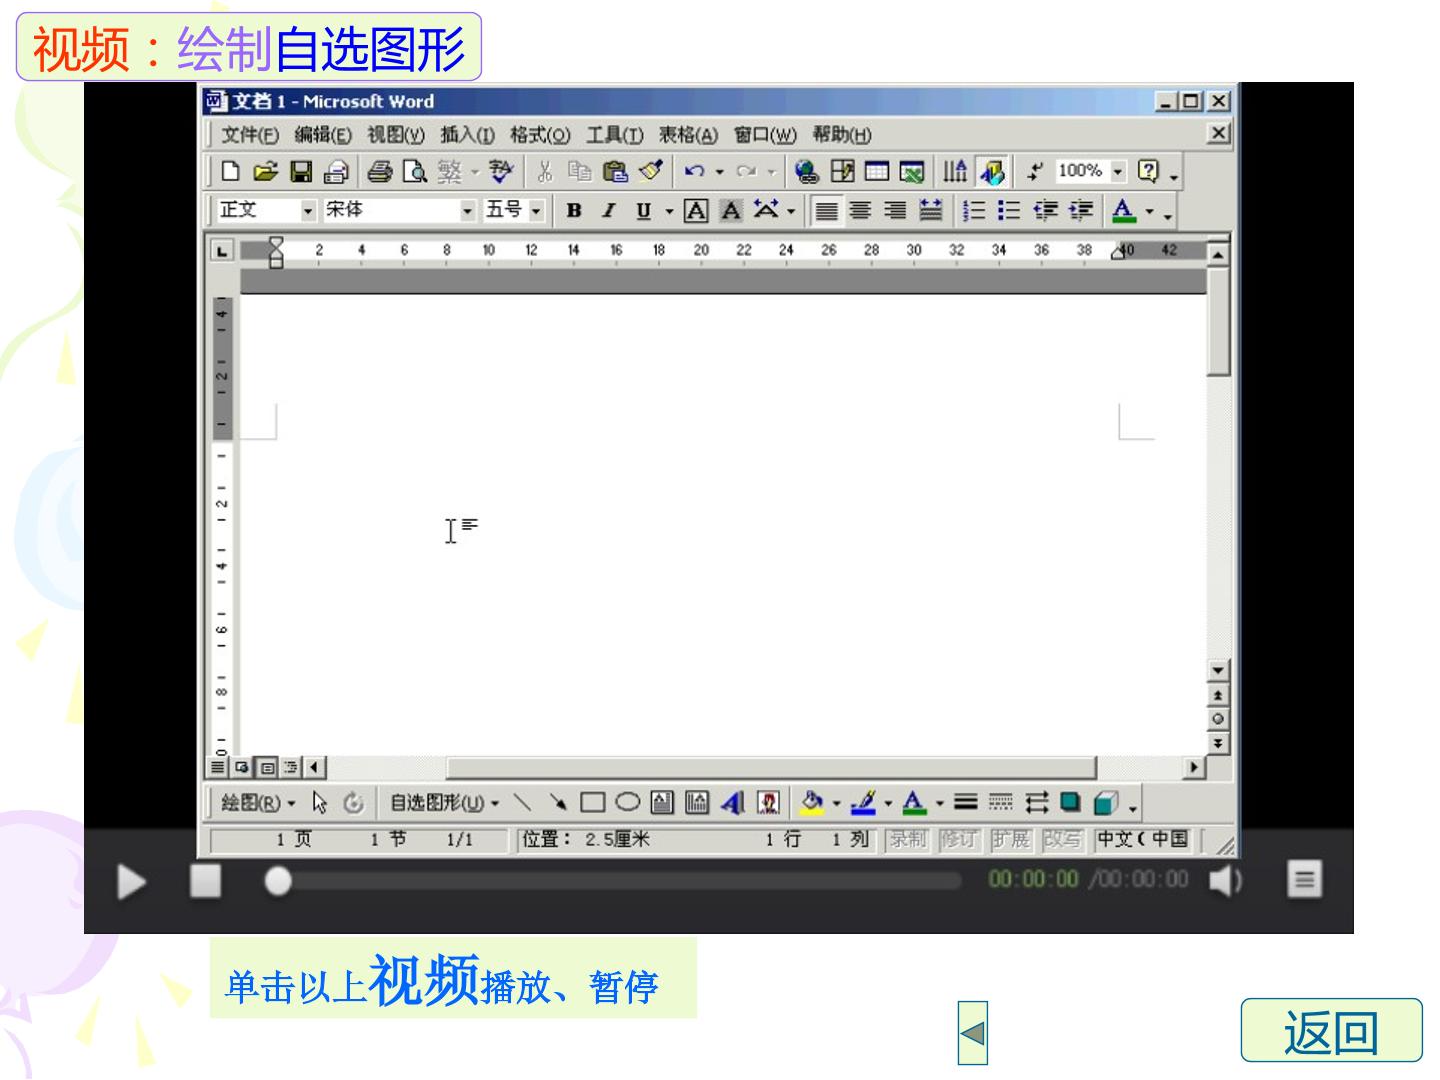This screenshot has height=1080, width=1440.
Task: Toggle Italic formatting
Action: point(608,211)
